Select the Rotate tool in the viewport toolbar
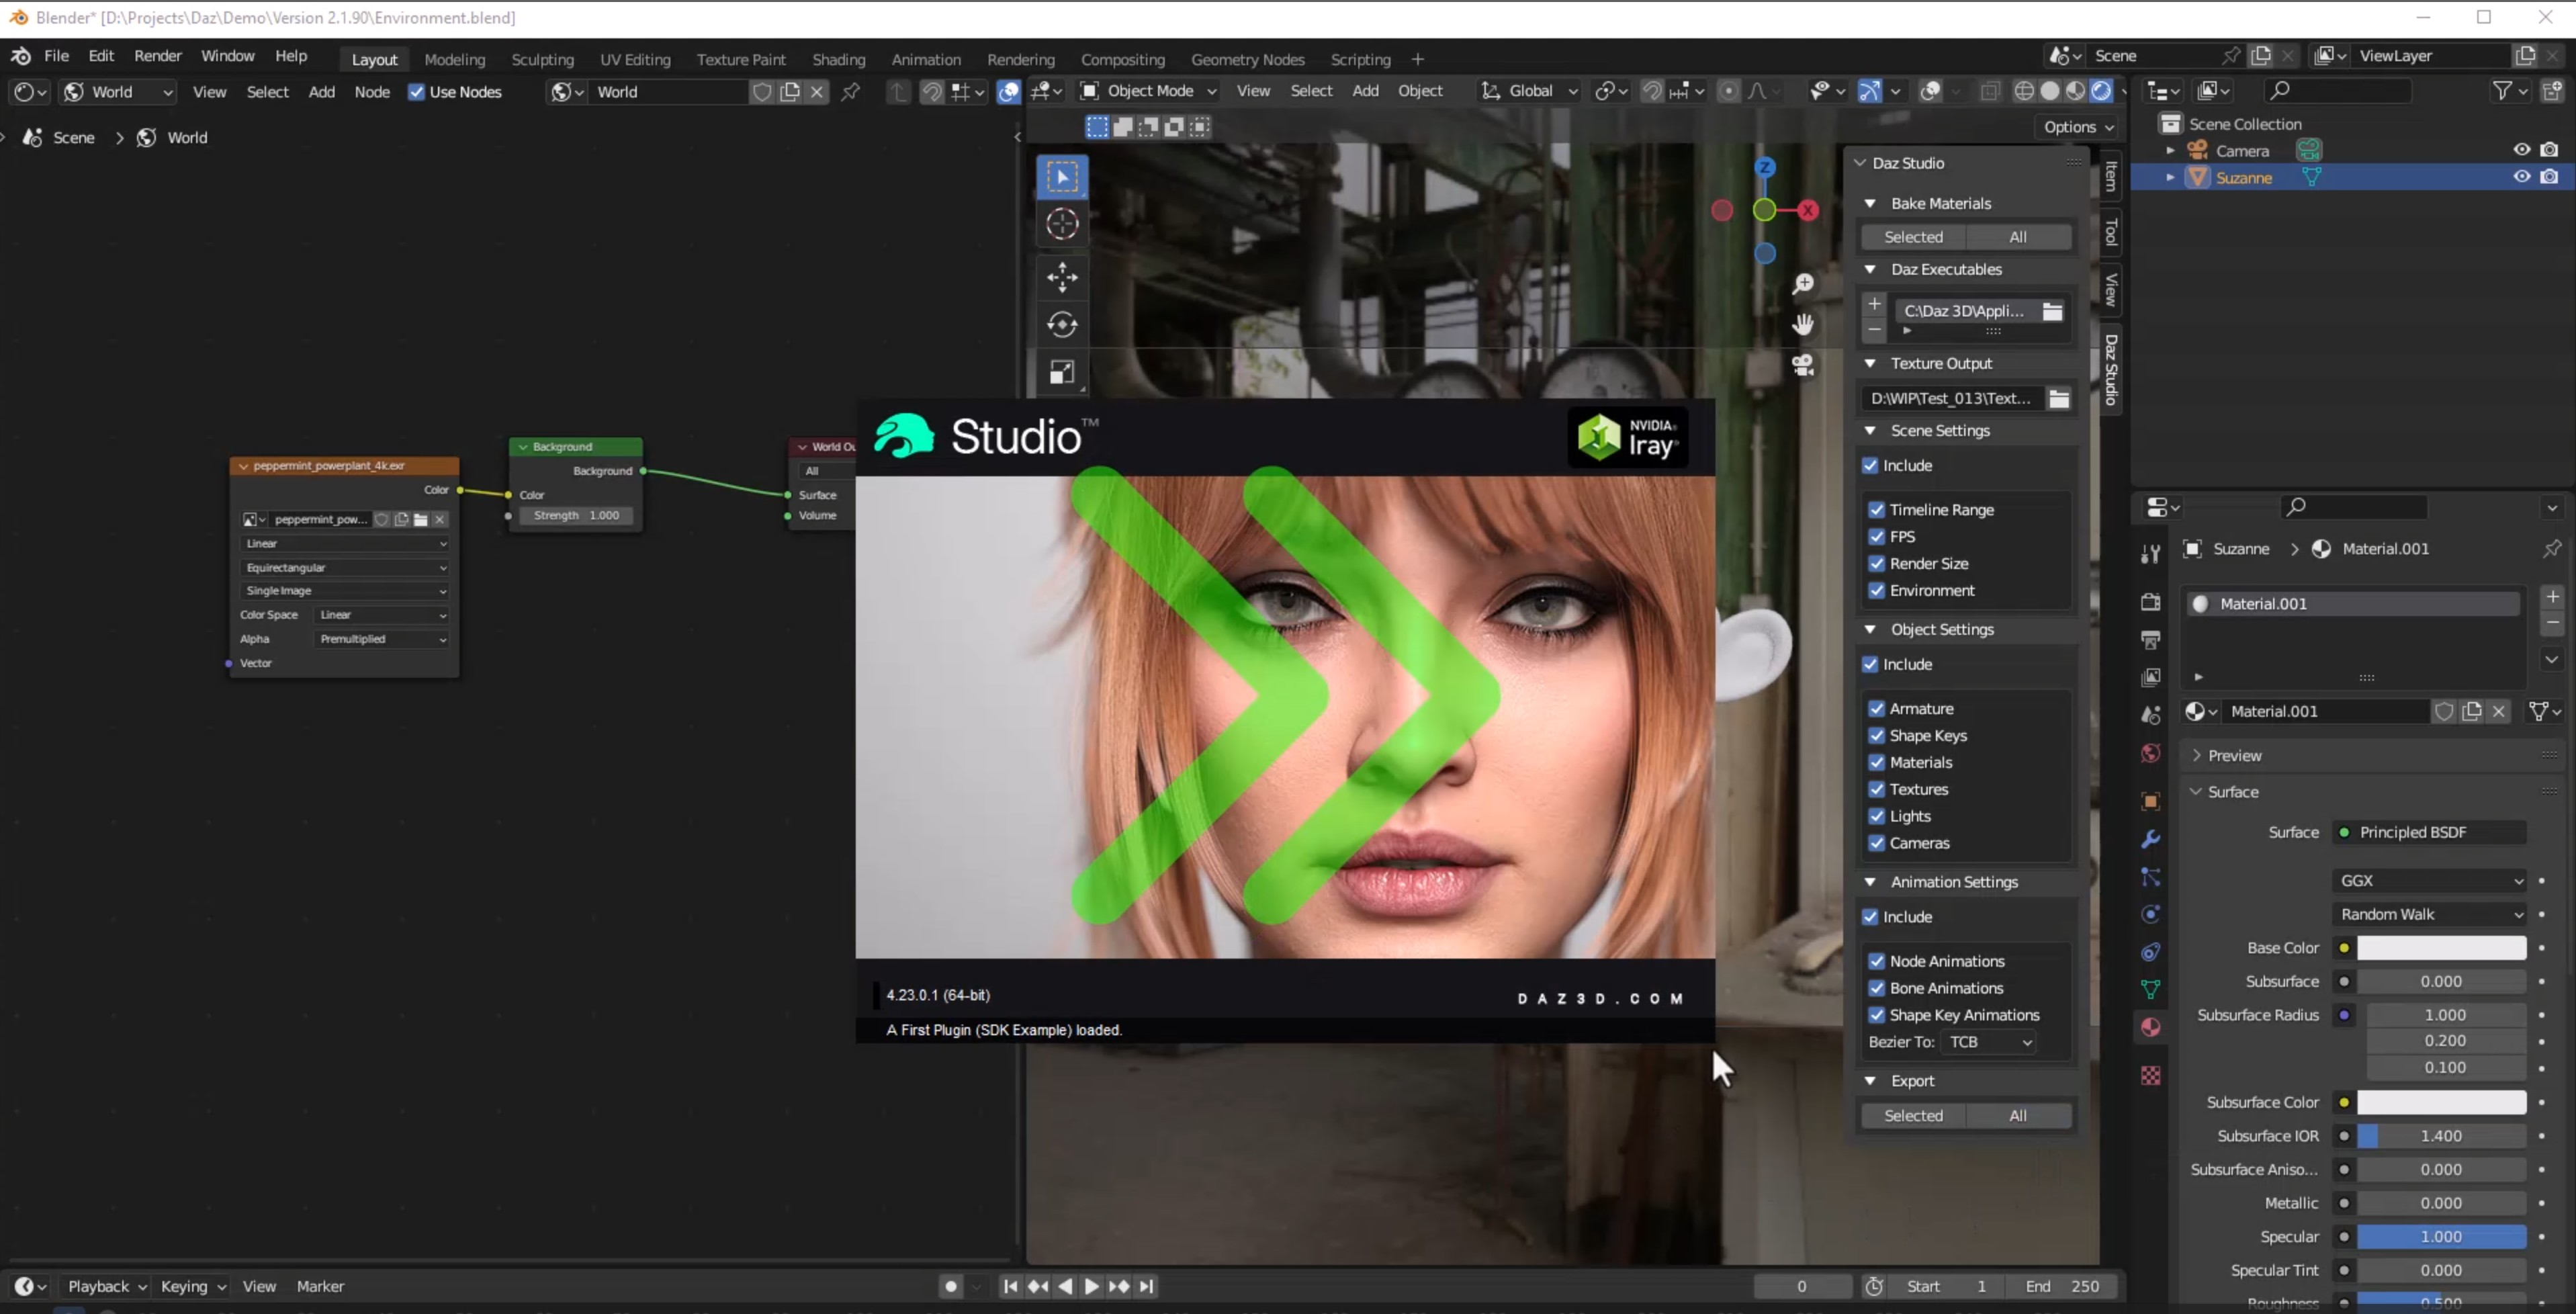The height and width of the screenshot is (1314, 2576). [1062, 324]
